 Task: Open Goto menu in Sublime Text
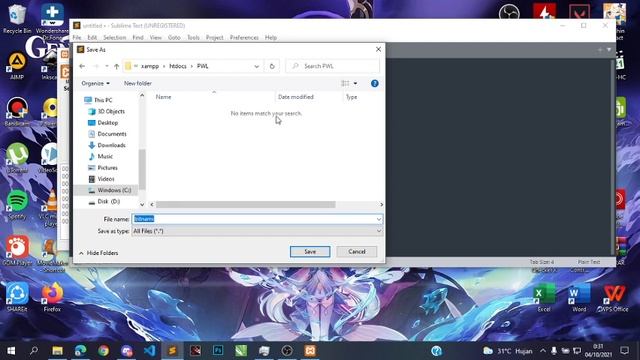(x=174, y=38)
